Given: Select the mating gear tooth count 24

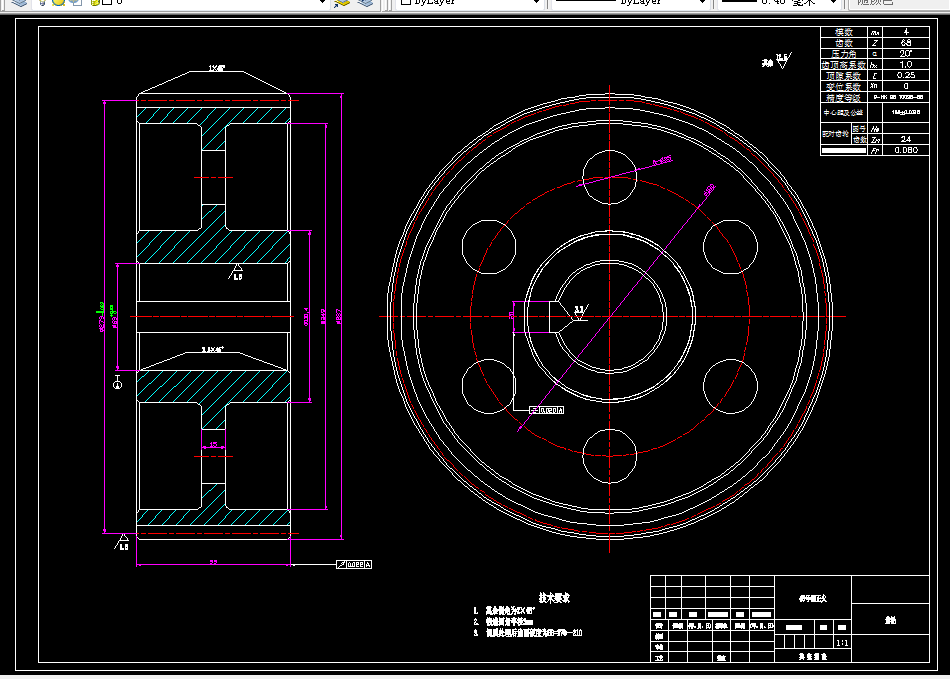Looking at the screenshot, I should click(906, 139).
